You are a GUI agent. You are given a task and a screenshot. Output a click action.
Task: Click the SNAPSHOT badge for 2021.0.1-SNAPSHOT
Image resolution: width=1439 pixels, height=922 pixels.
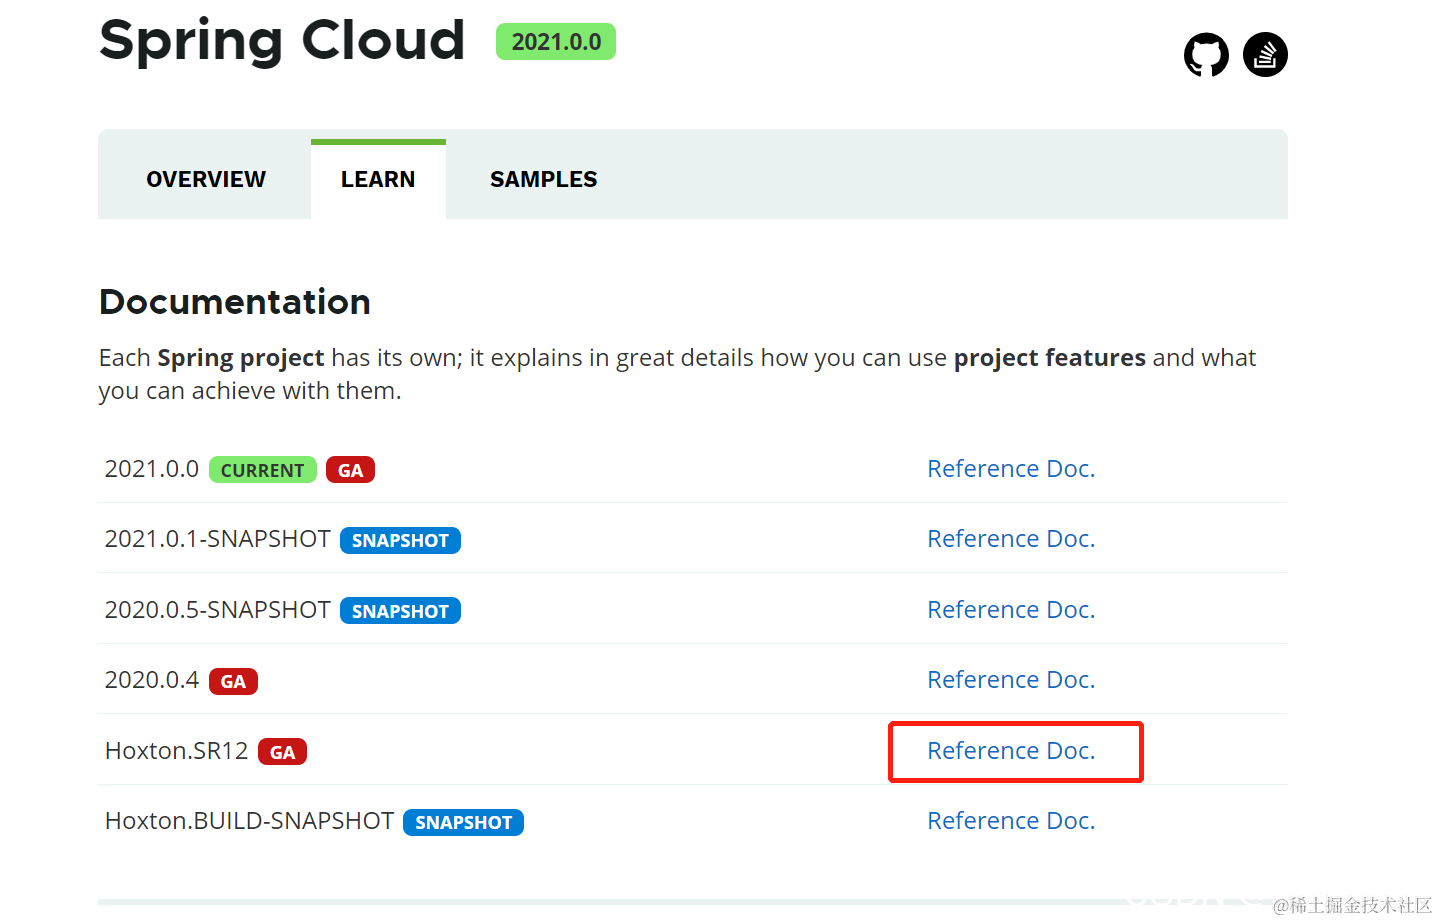point(400,540)
